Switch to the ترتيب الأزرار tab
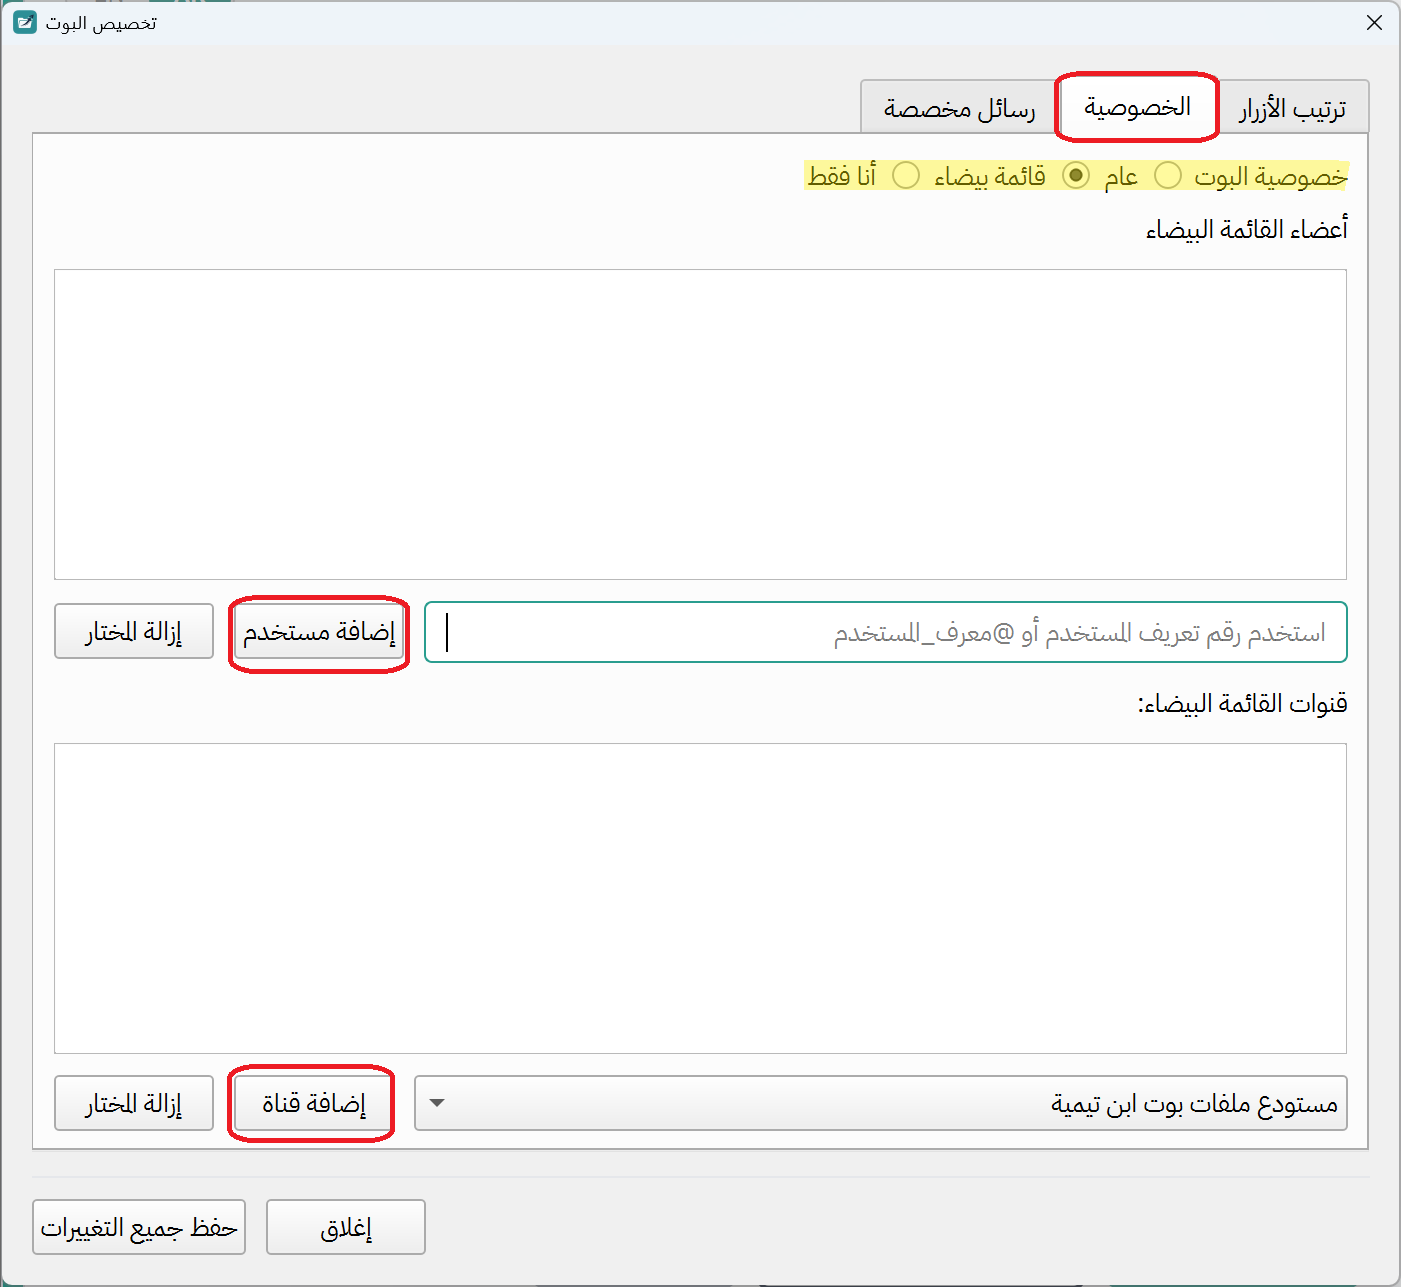Viewport: 1401px width, 1287px height. 1295,107
